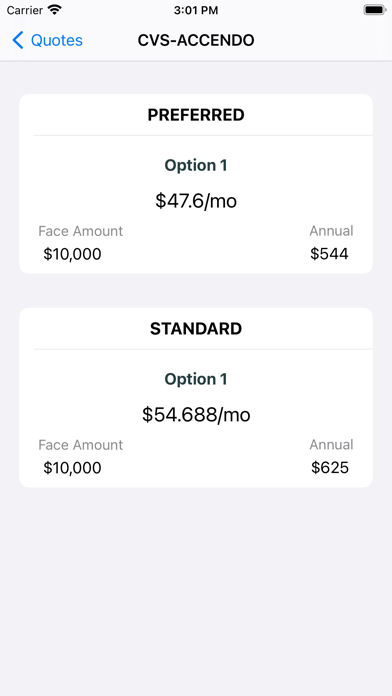Select Option 1 under PREFERRED
392x696 pixels.
coord(196,166)
